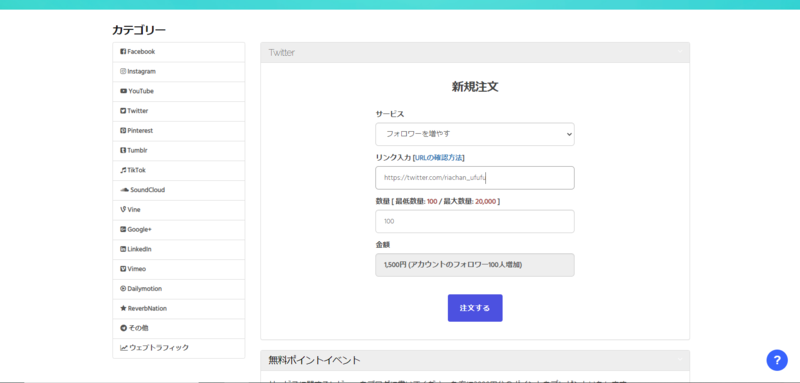The image size is (800, 383).
Task: Open the blue help question mark button
Action: coord(777,360)
